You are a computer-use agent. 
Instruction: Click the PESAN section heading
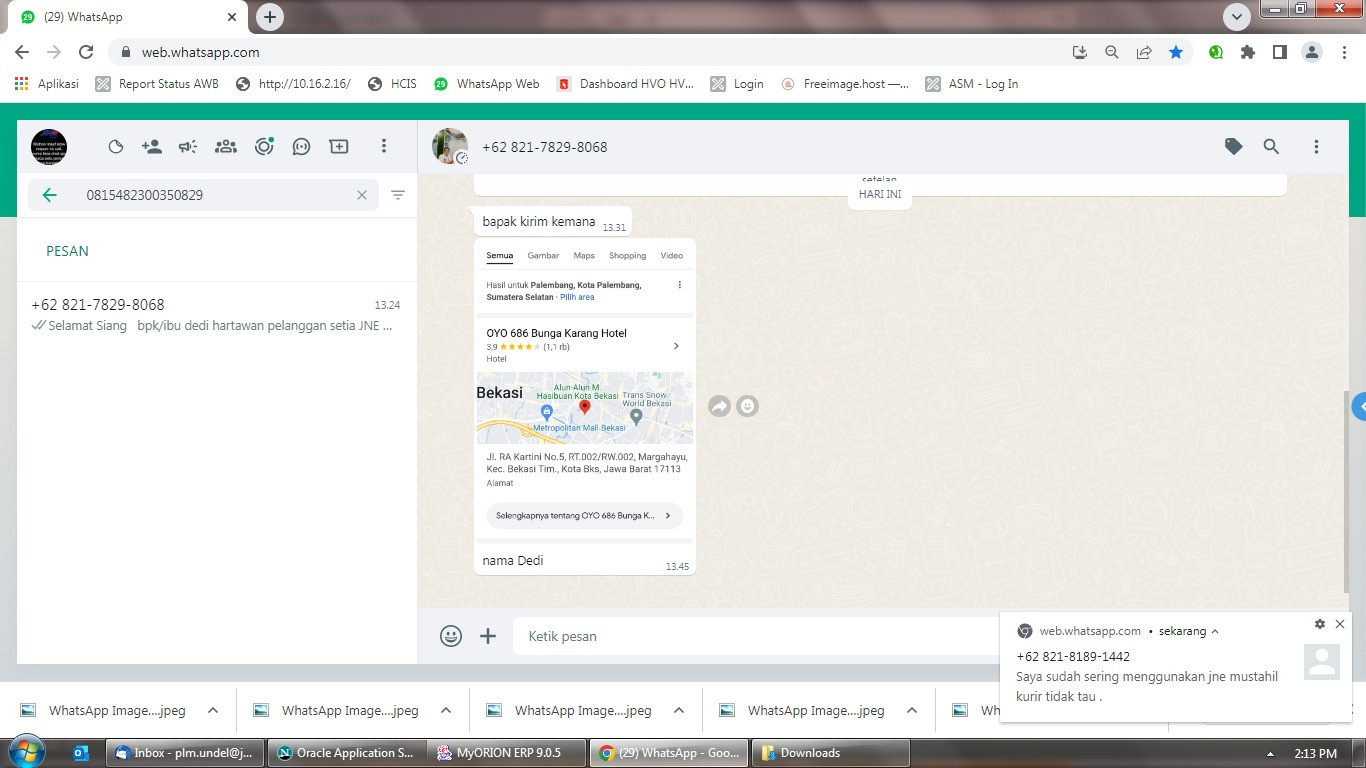pyautogui.click(x=67, y=251)
